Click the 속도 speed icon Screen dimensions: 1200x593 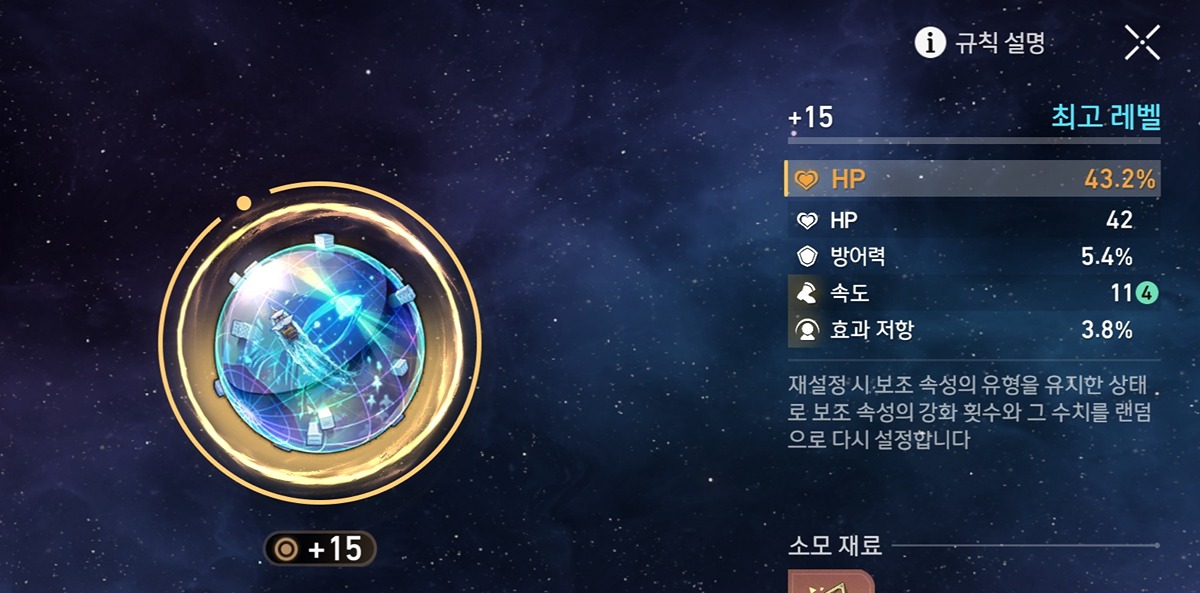pyautogui.click(x=807, y=293)
